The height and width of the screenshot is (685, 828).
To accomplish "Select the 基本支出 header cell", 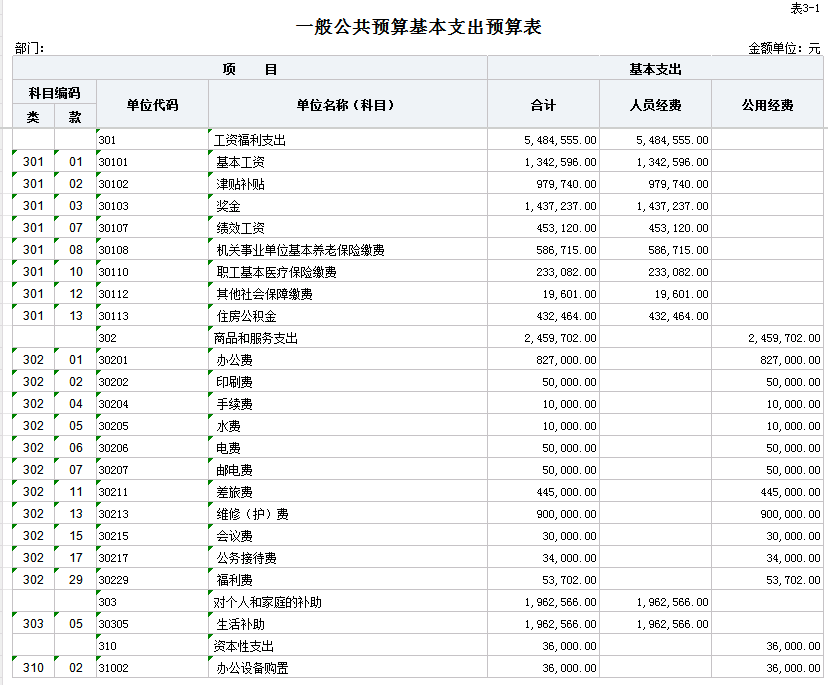I will (655, 69).
